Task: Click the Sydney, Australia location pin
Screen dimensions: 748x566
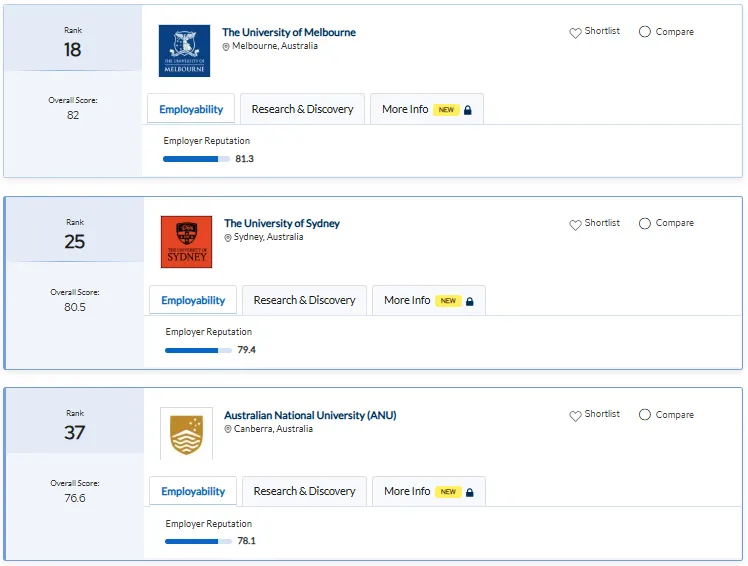Action: pos(228,237)
